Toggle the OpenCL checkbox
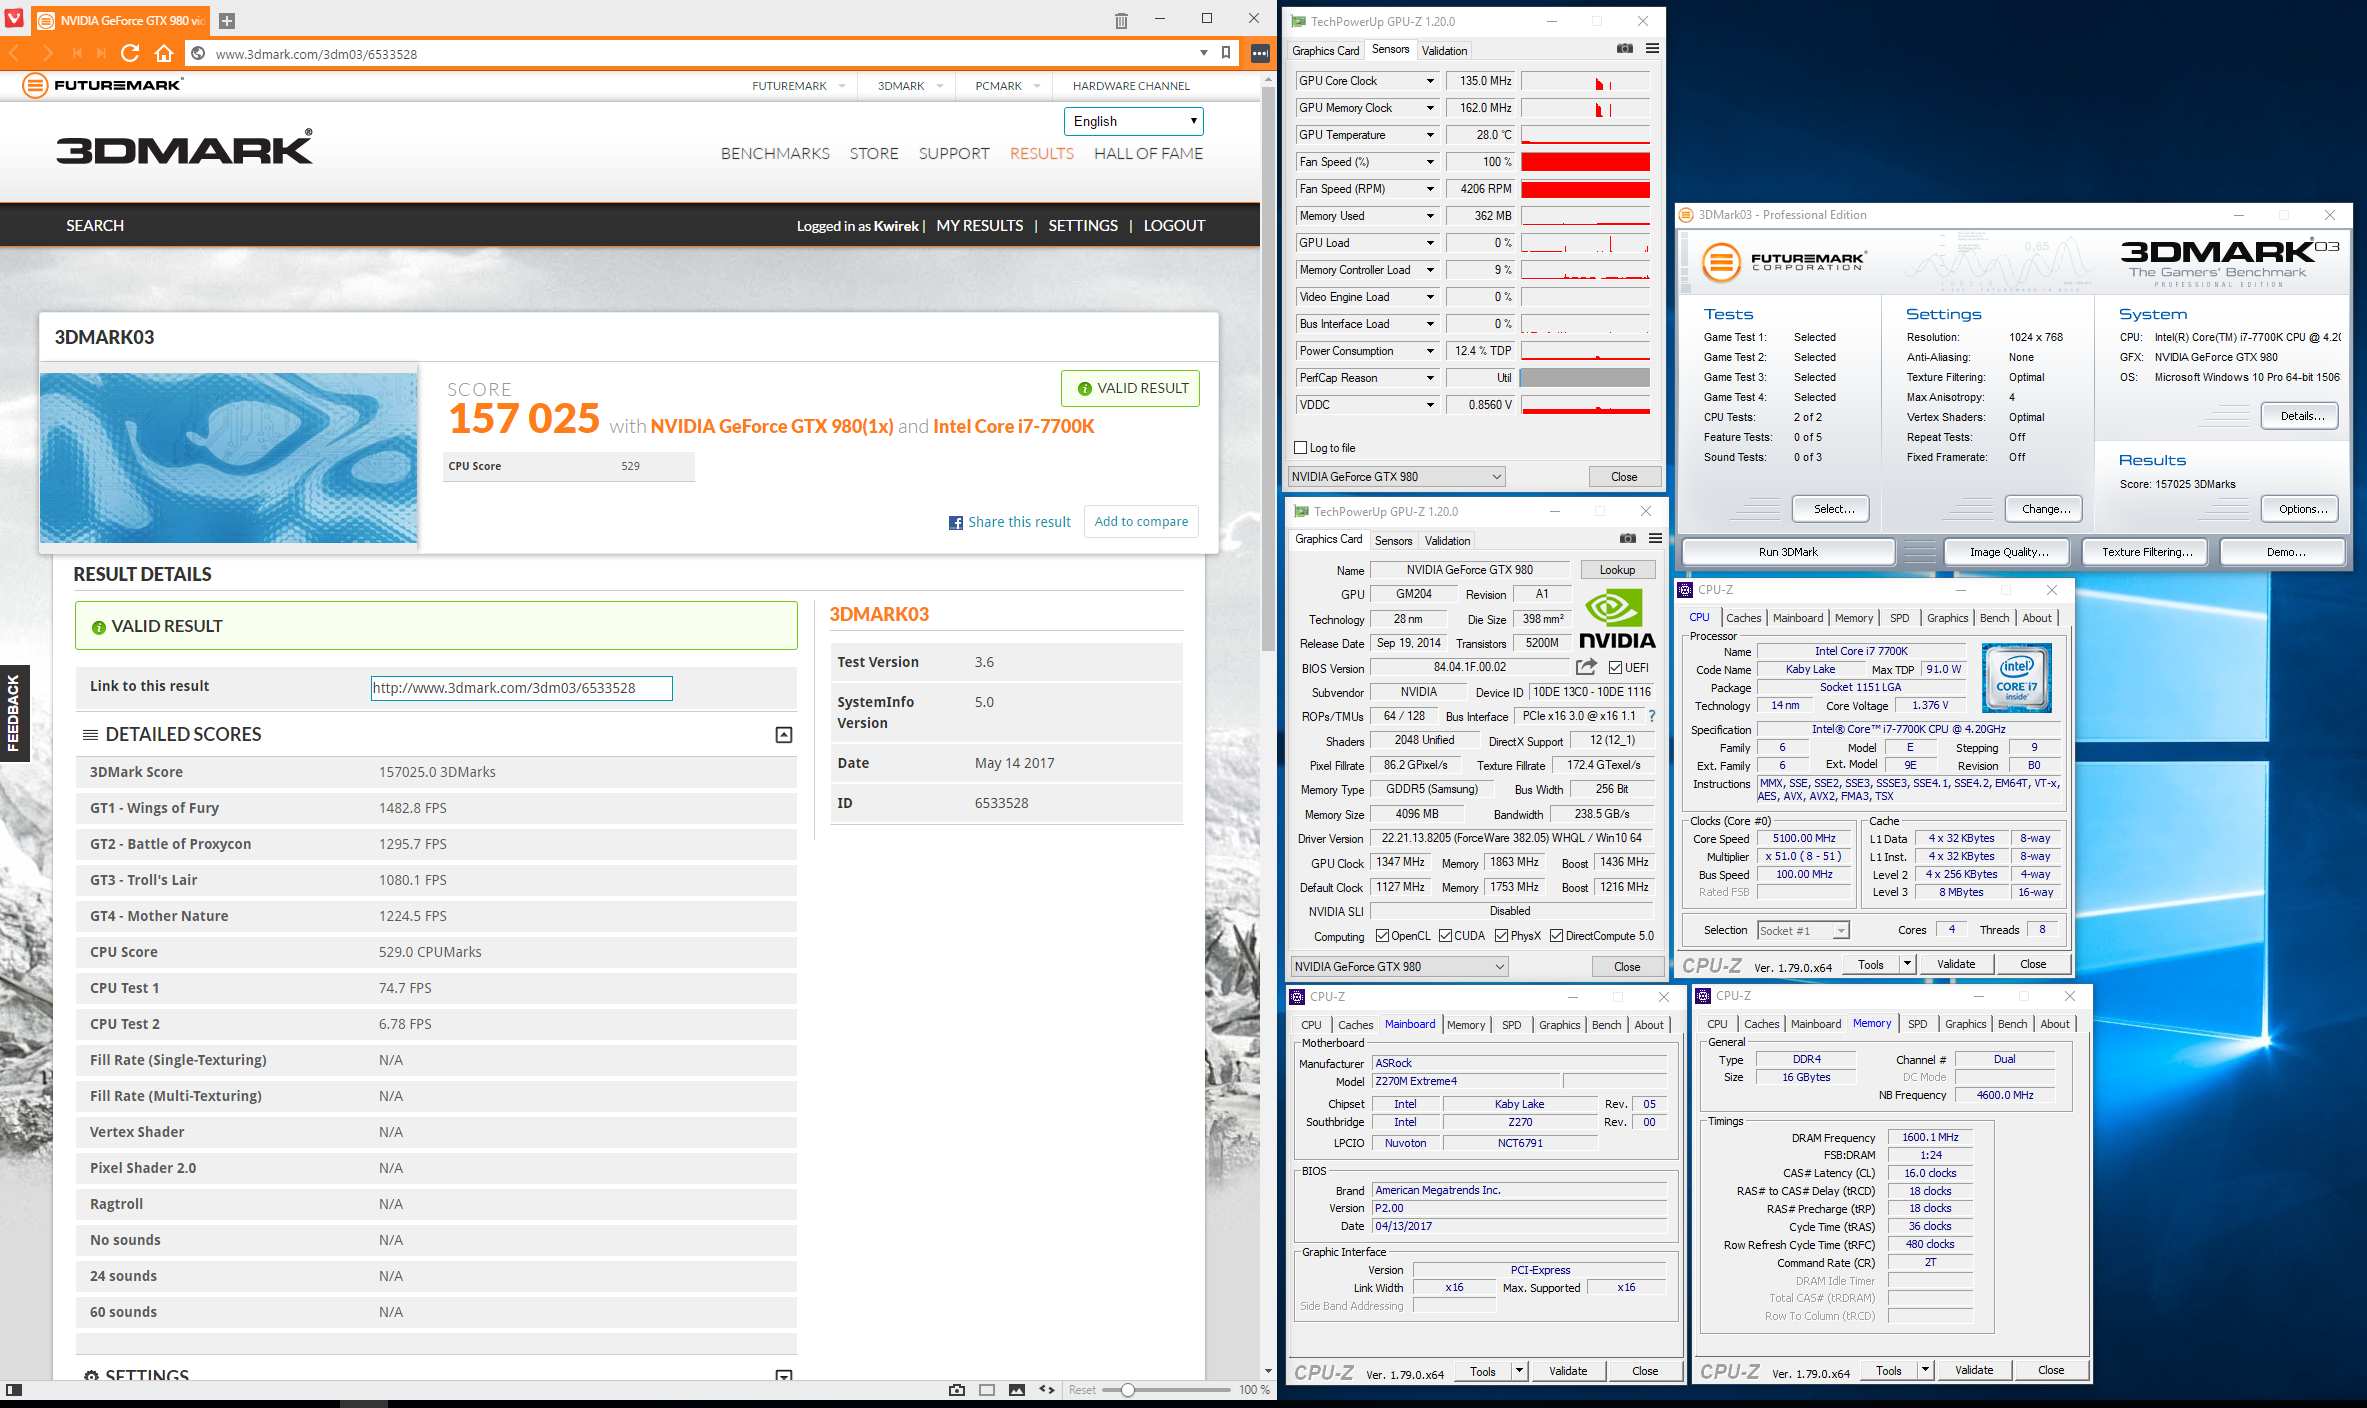Image resolution: width=2367 pixels, height=1408 pixels. 1382,936
